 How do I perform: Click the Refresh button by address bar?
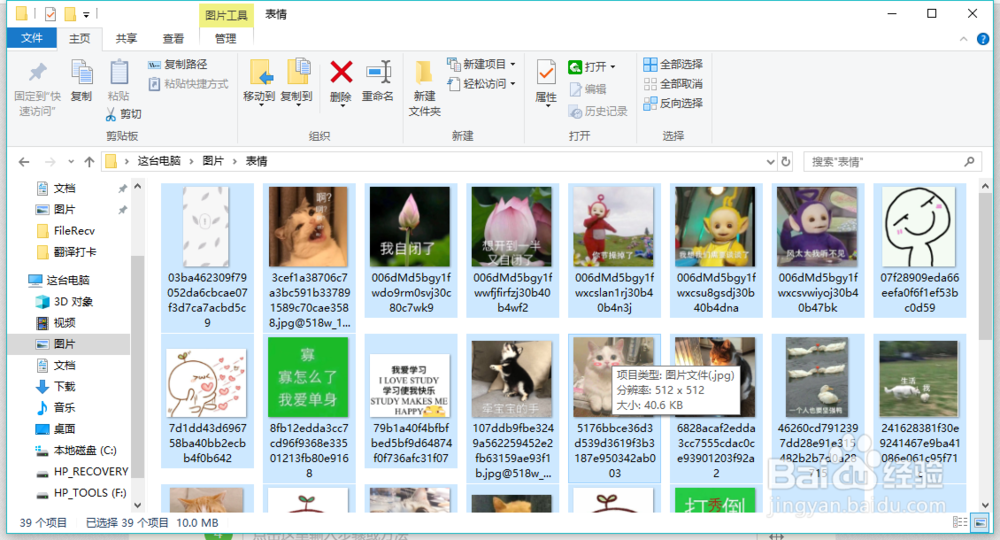click(x=786, y=162)
